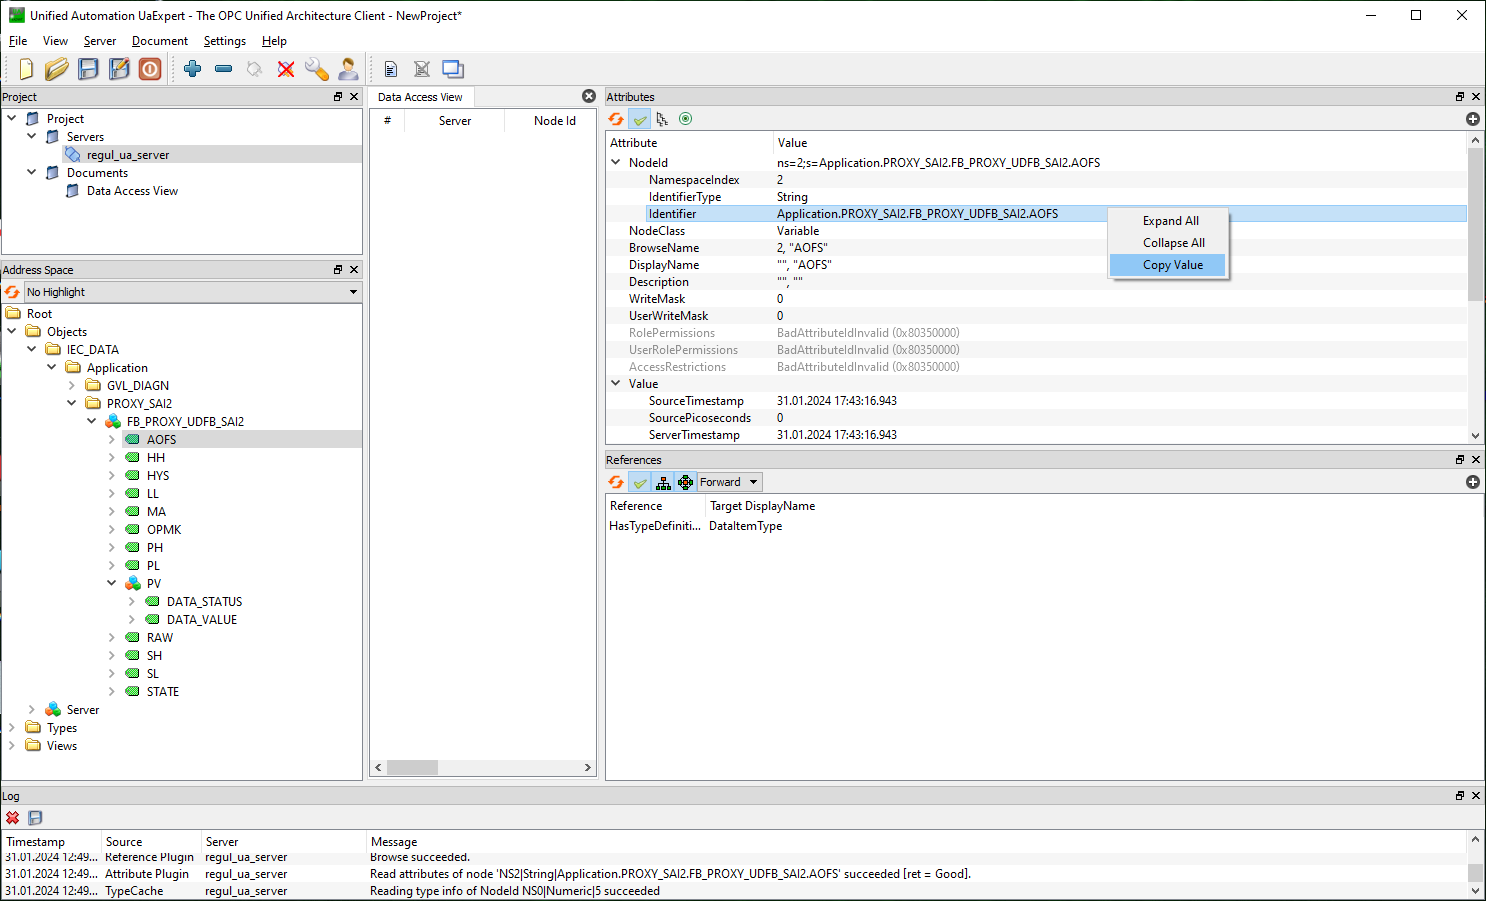Select Expand All in the context menu
Image resolution: width=1486 pixels, height=901 pixels.
1170,221
